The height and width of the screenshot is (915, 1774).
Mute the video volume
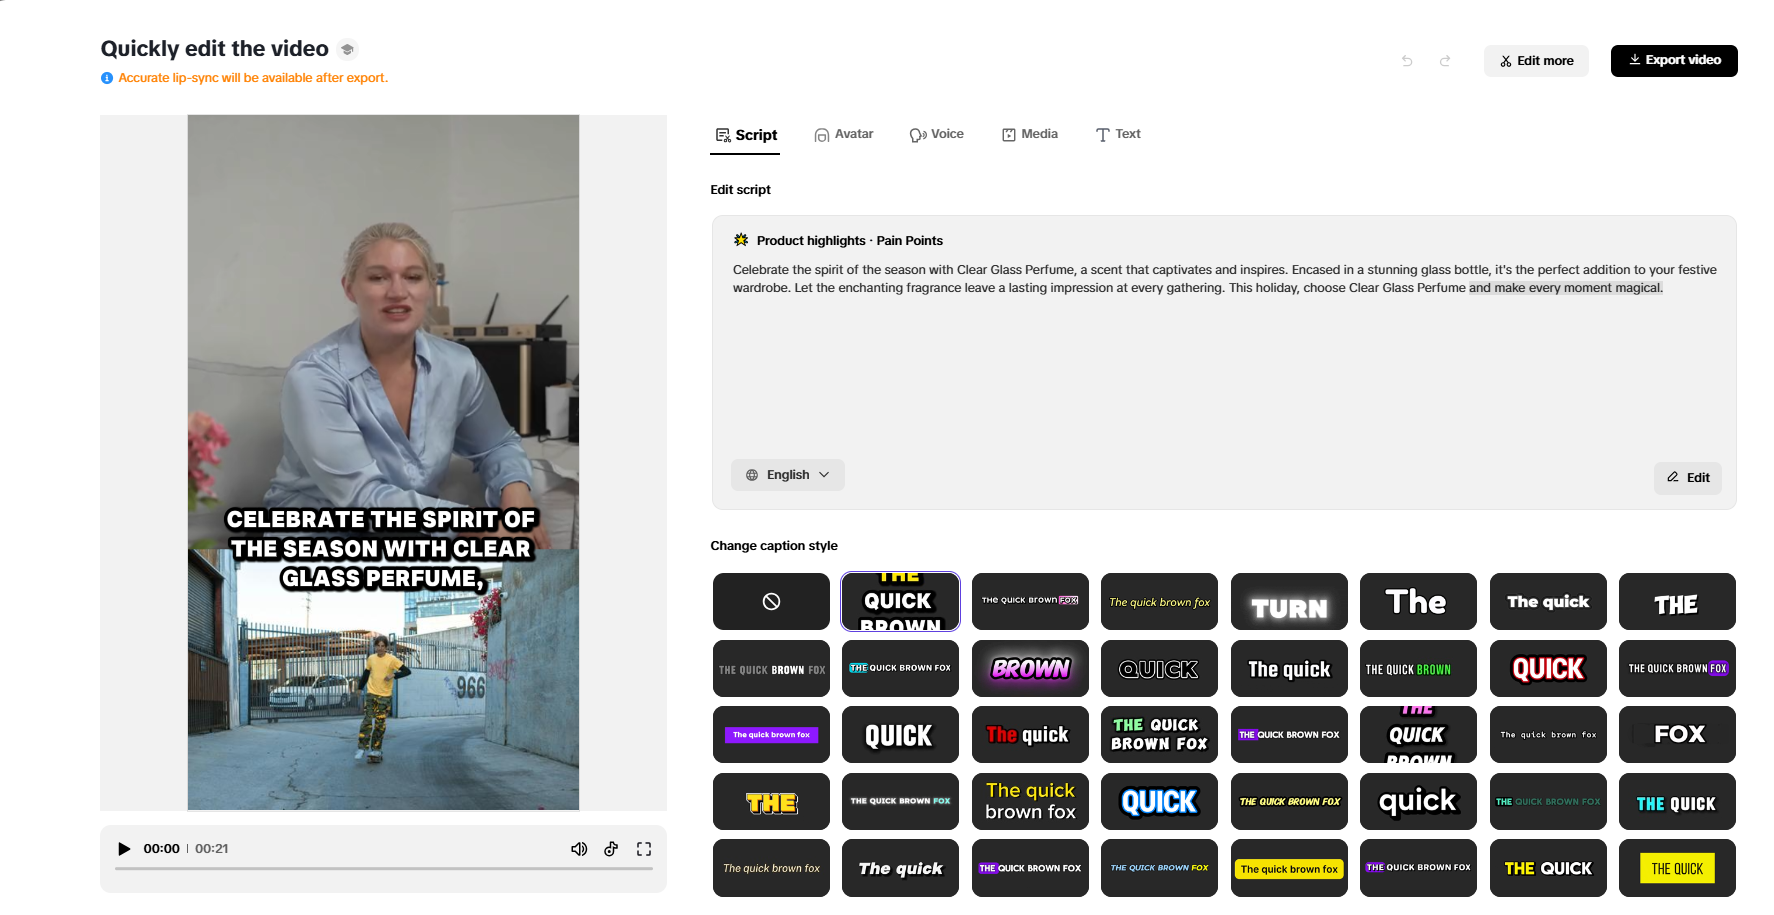tap(579, 849)
